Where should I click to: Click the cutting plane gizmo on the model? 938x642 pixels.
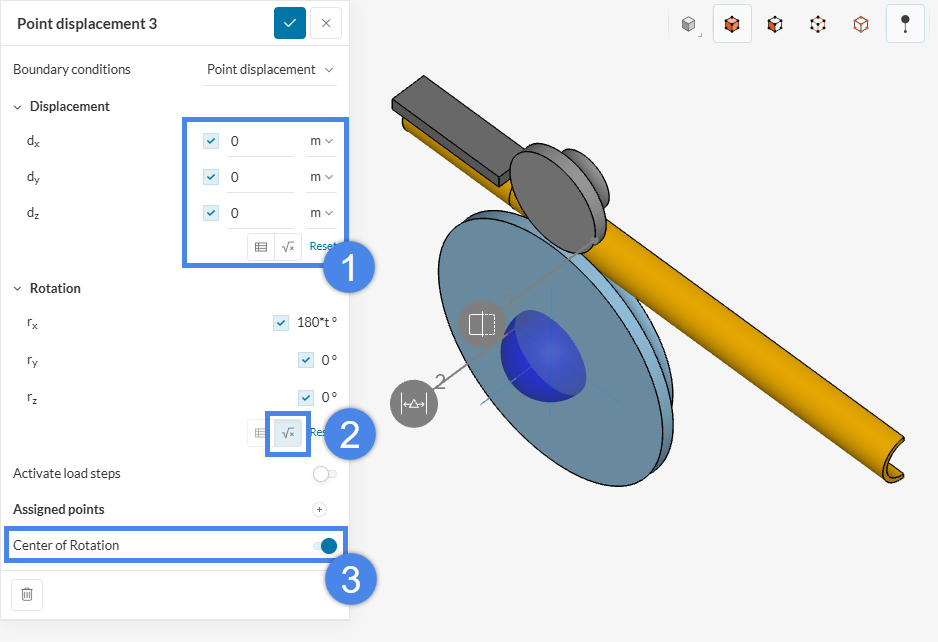[x=482, y=324]
